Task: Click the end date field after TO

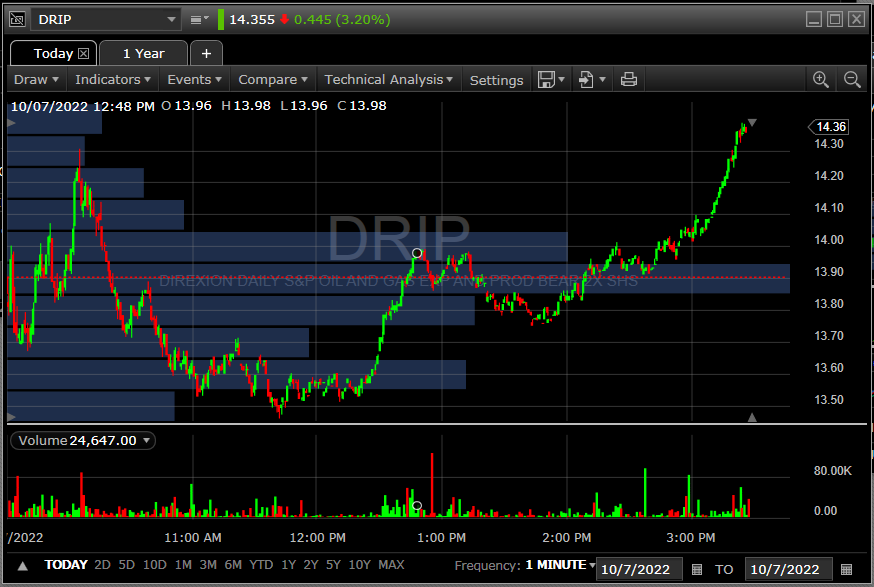Action: (x=788, y=569)
